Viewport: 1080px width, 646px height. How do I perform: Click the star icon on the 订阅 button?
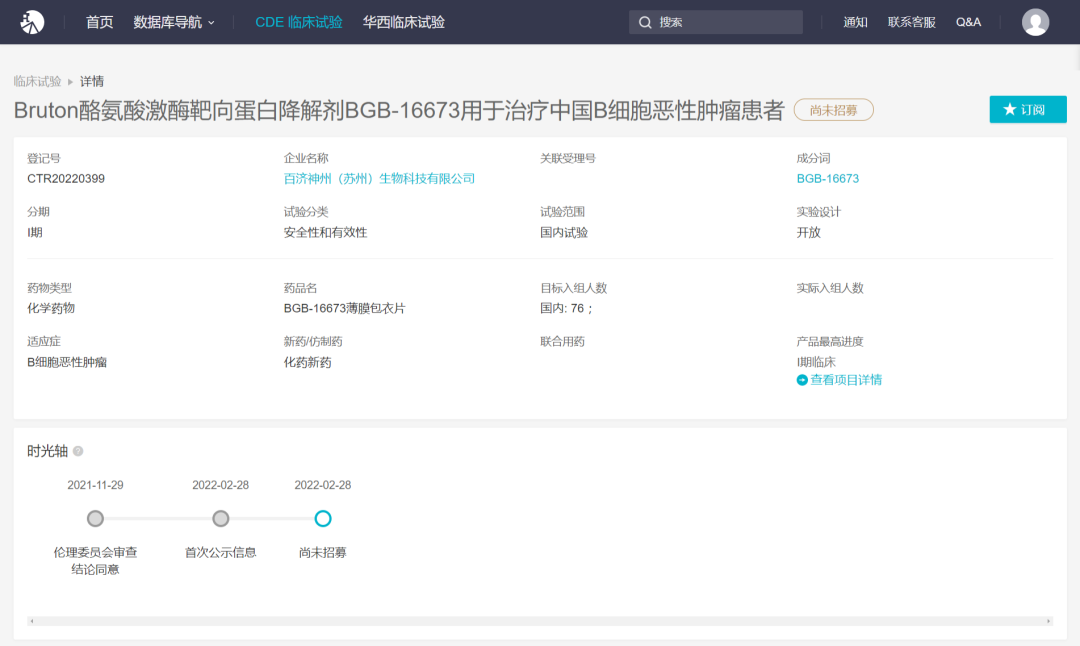pyautogui.click(x=1009, y=110)
